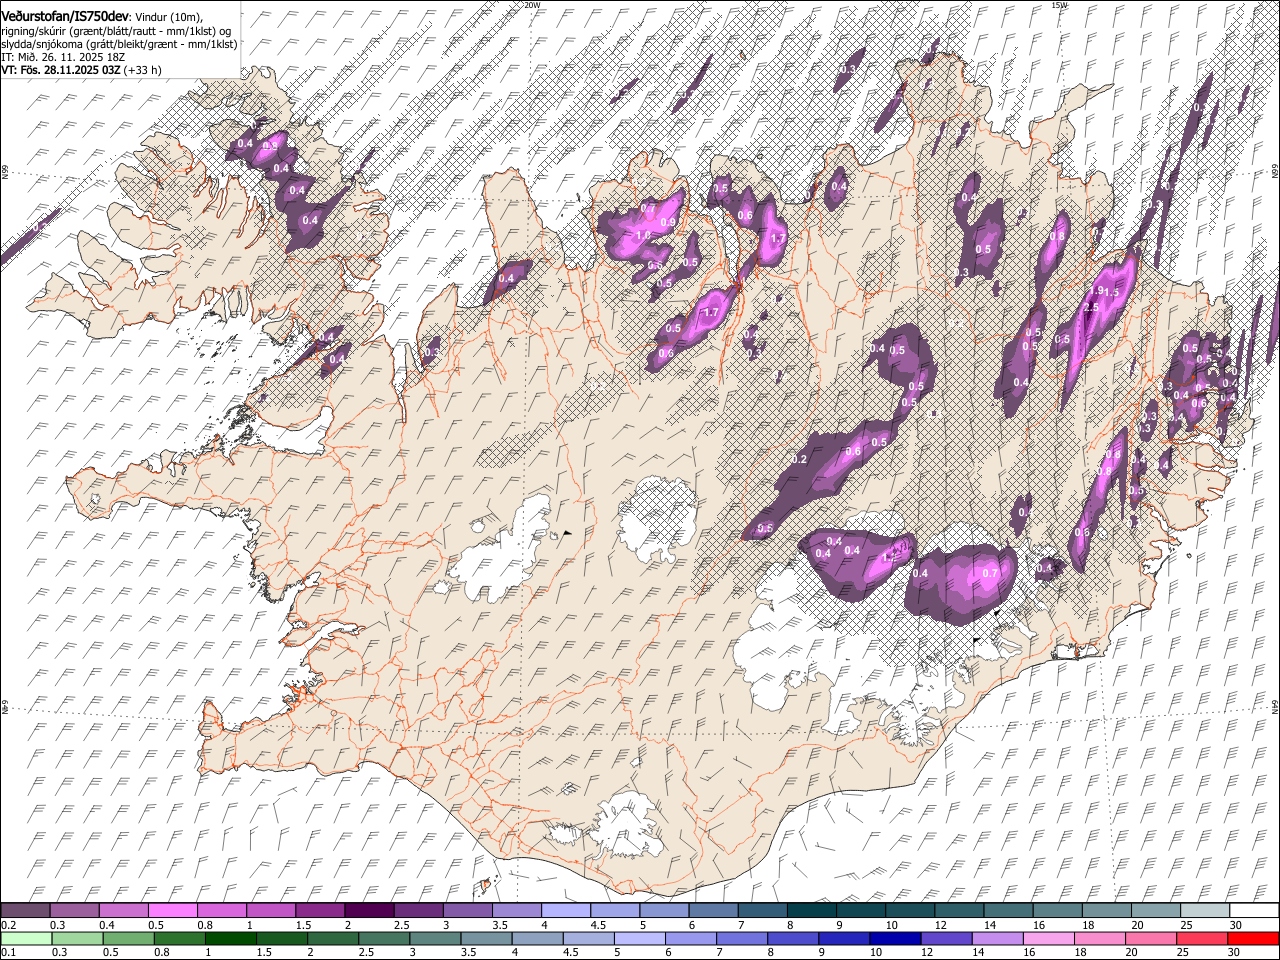Click the '1.6' snowfall value on the map
The image size is (1280, 960).
(x=643, y=236)
